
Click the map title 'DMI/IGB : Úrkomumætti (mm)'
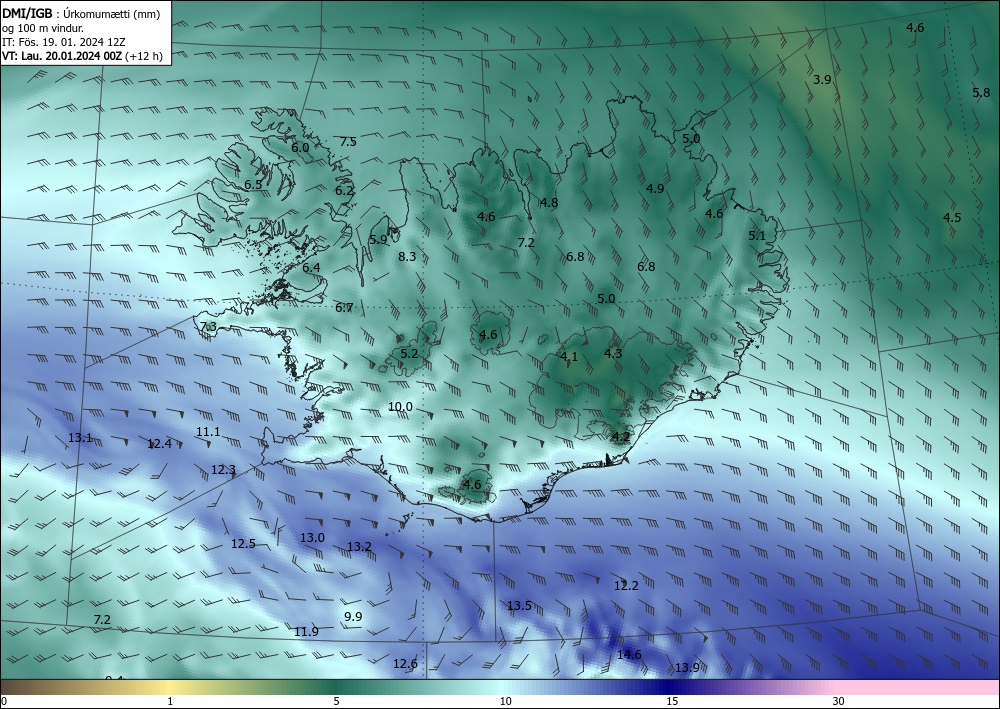point(81,14)
